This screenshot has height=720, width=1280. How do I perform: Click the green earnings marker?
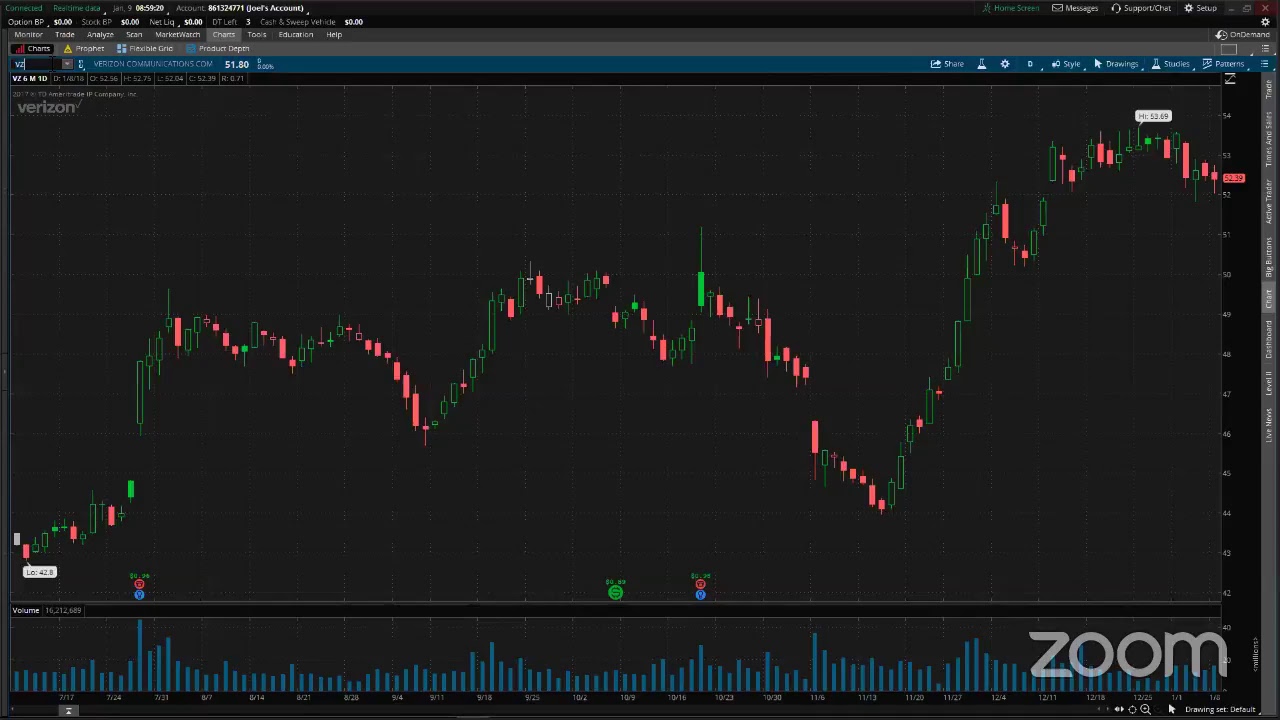(615, 593)
